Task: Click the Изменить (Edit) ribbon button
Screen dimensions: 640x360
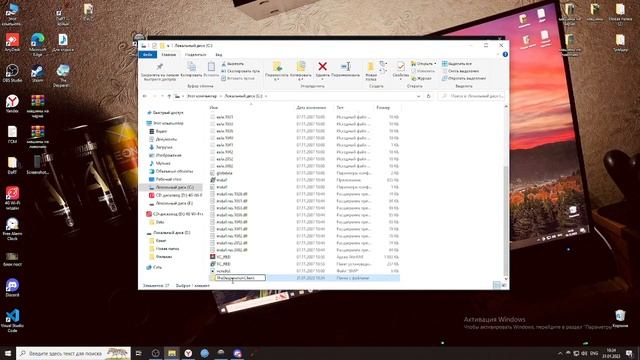Action: coord(422,71)
